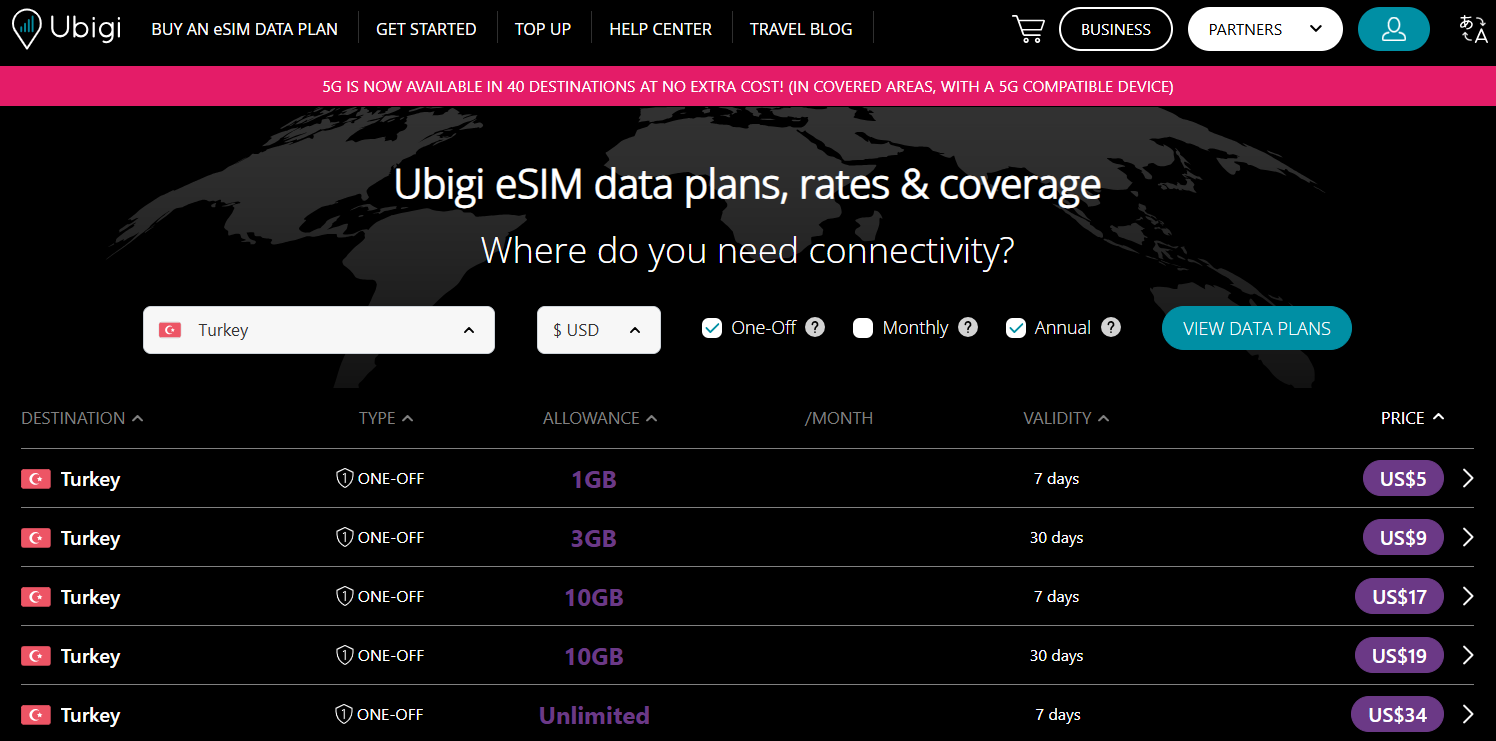Click the user account profile icon
This screenshot has width=1496, height=741.
tap(1393, 29)
